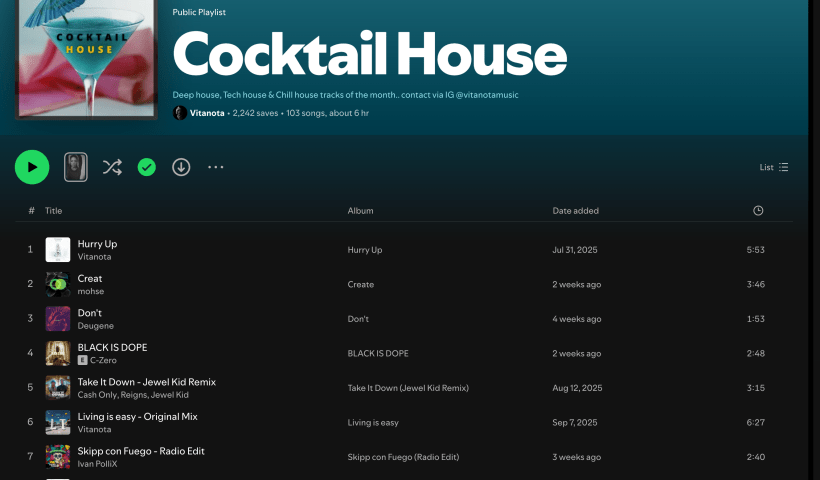Click the clock duration column header icon
Viewport: 820px width, 480px height.
point(758,211)
